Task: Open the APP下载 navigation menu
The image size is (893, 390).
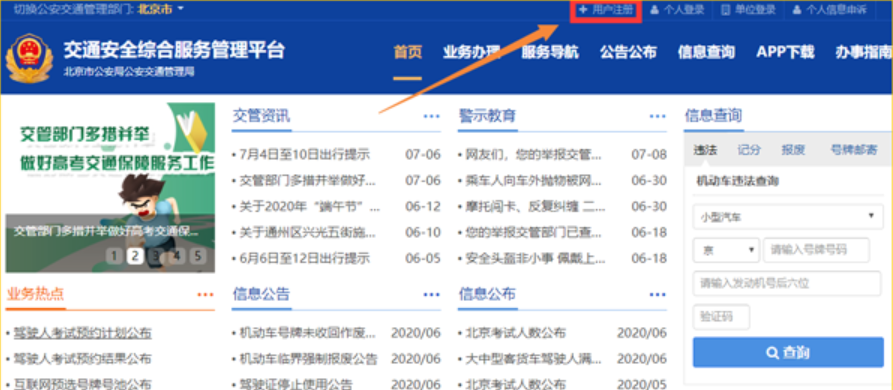Action: [x=785, y=52]
